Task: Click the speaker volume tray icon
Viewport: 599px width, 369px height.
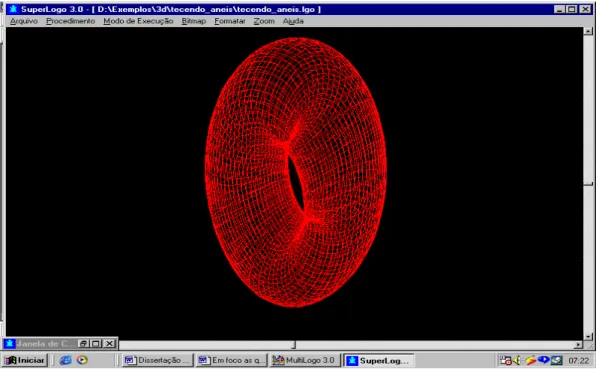Action: 517,360
